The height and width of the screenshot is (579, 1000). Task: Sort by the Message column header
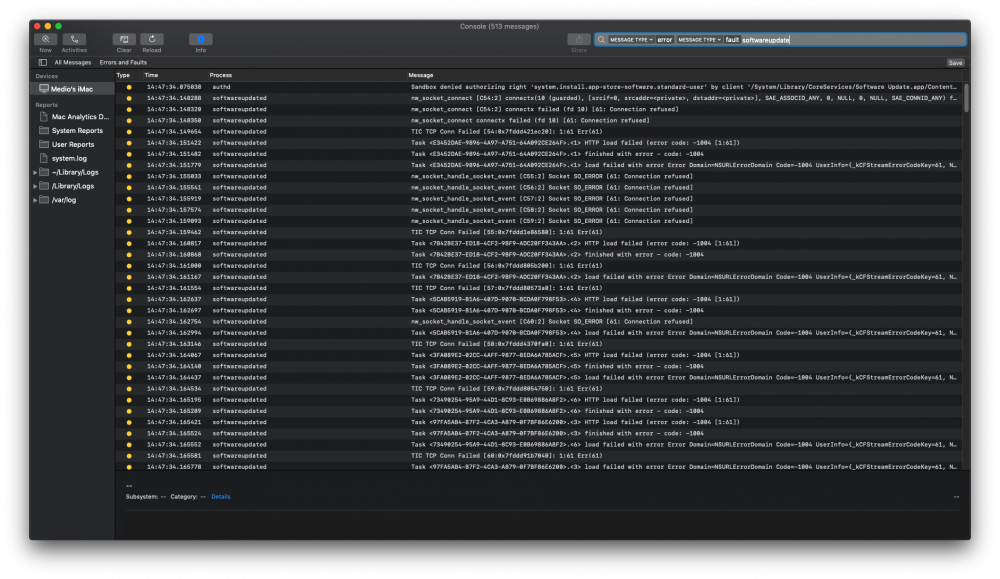pos(420,75)
